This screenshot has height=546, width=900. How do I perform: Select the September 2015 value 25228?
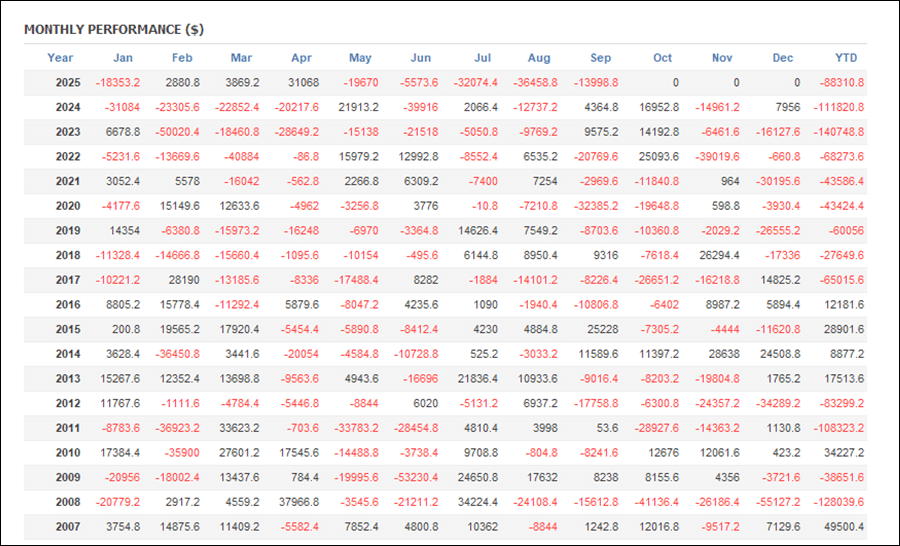pos(603,330)
